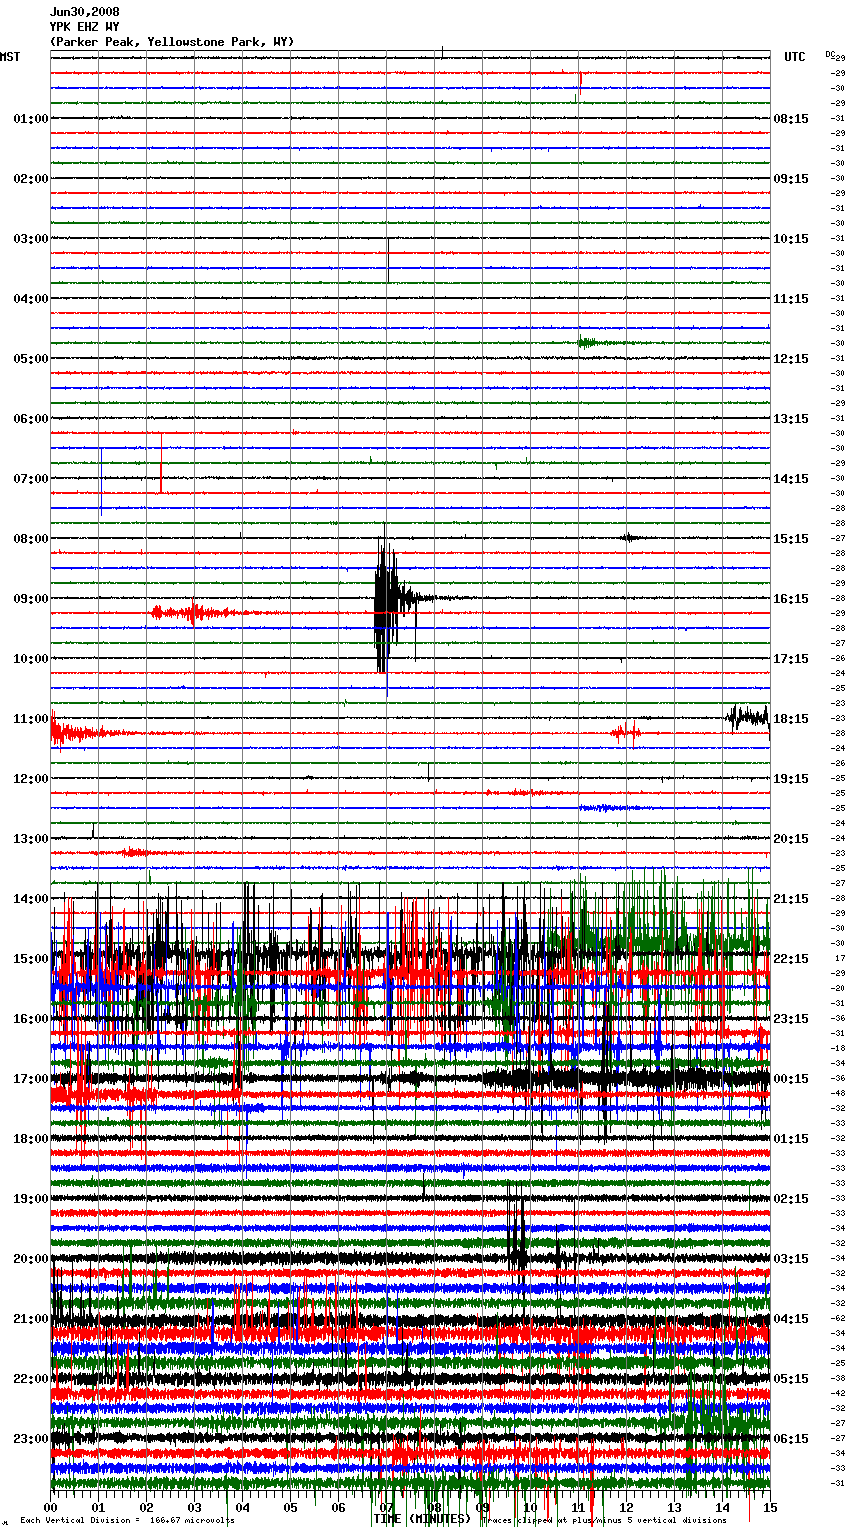Click minute 05 on the bottom axis
This screenshot has width=850, height=1534.
[x=290, y=1506]
